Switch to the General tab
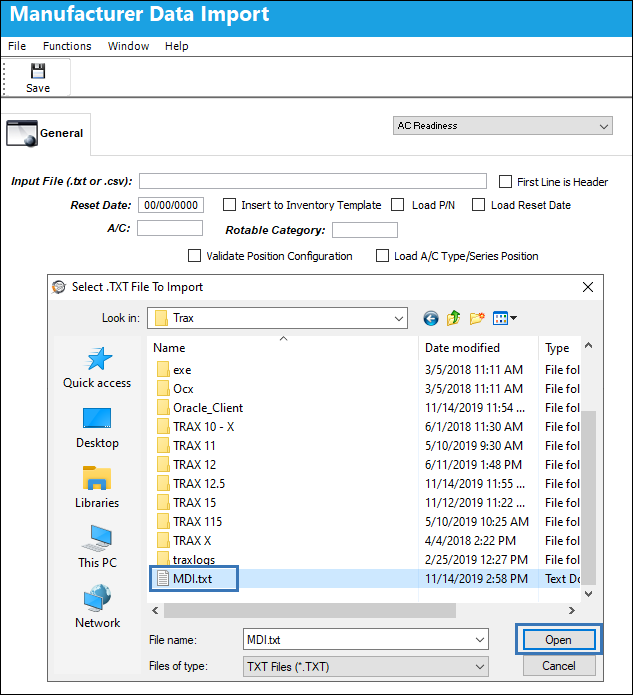Image resolution: width=633 pixels, height=695 pixels. [x=46, y=133]
